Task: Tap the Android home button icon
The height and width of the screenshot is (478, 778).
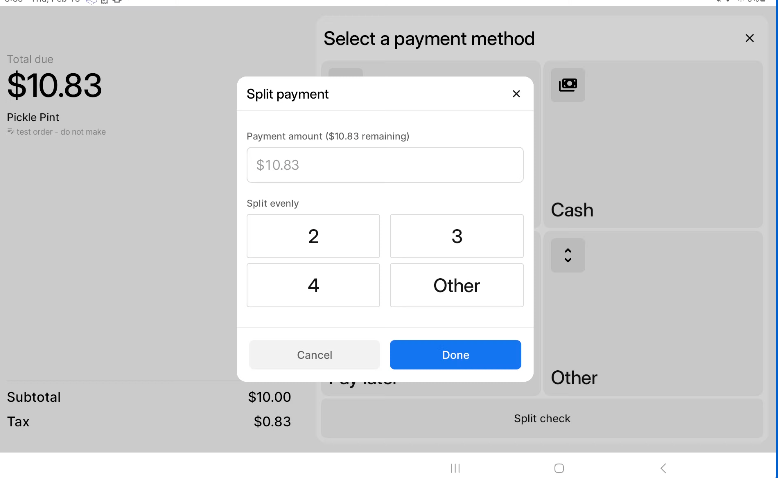Action: coord(559,468)
